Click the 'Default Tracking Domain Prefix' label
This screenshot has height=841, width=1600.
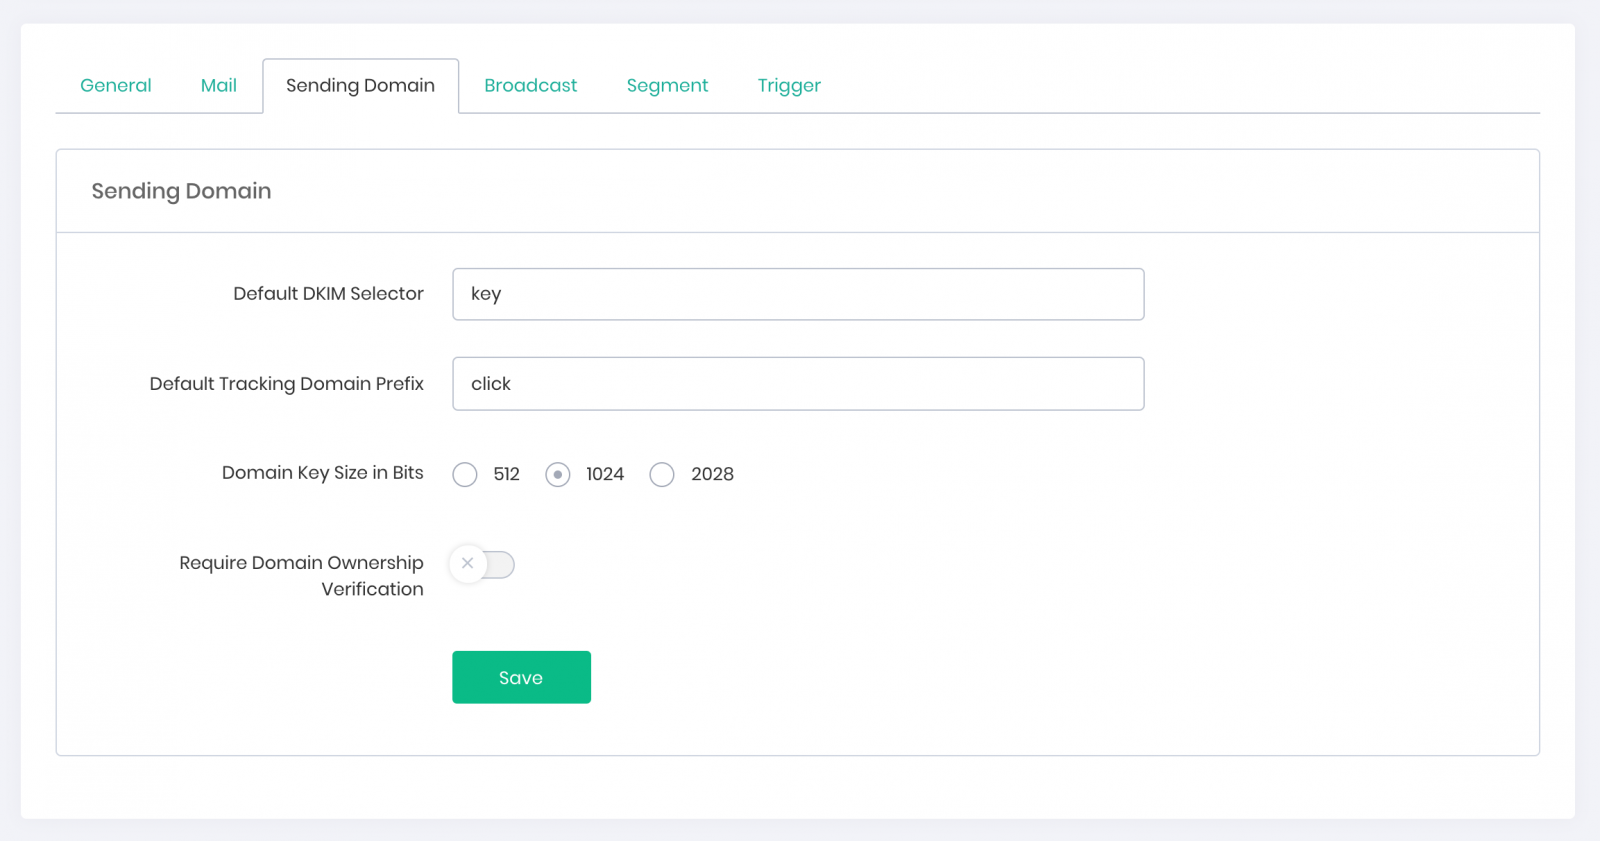click(286, 384)
